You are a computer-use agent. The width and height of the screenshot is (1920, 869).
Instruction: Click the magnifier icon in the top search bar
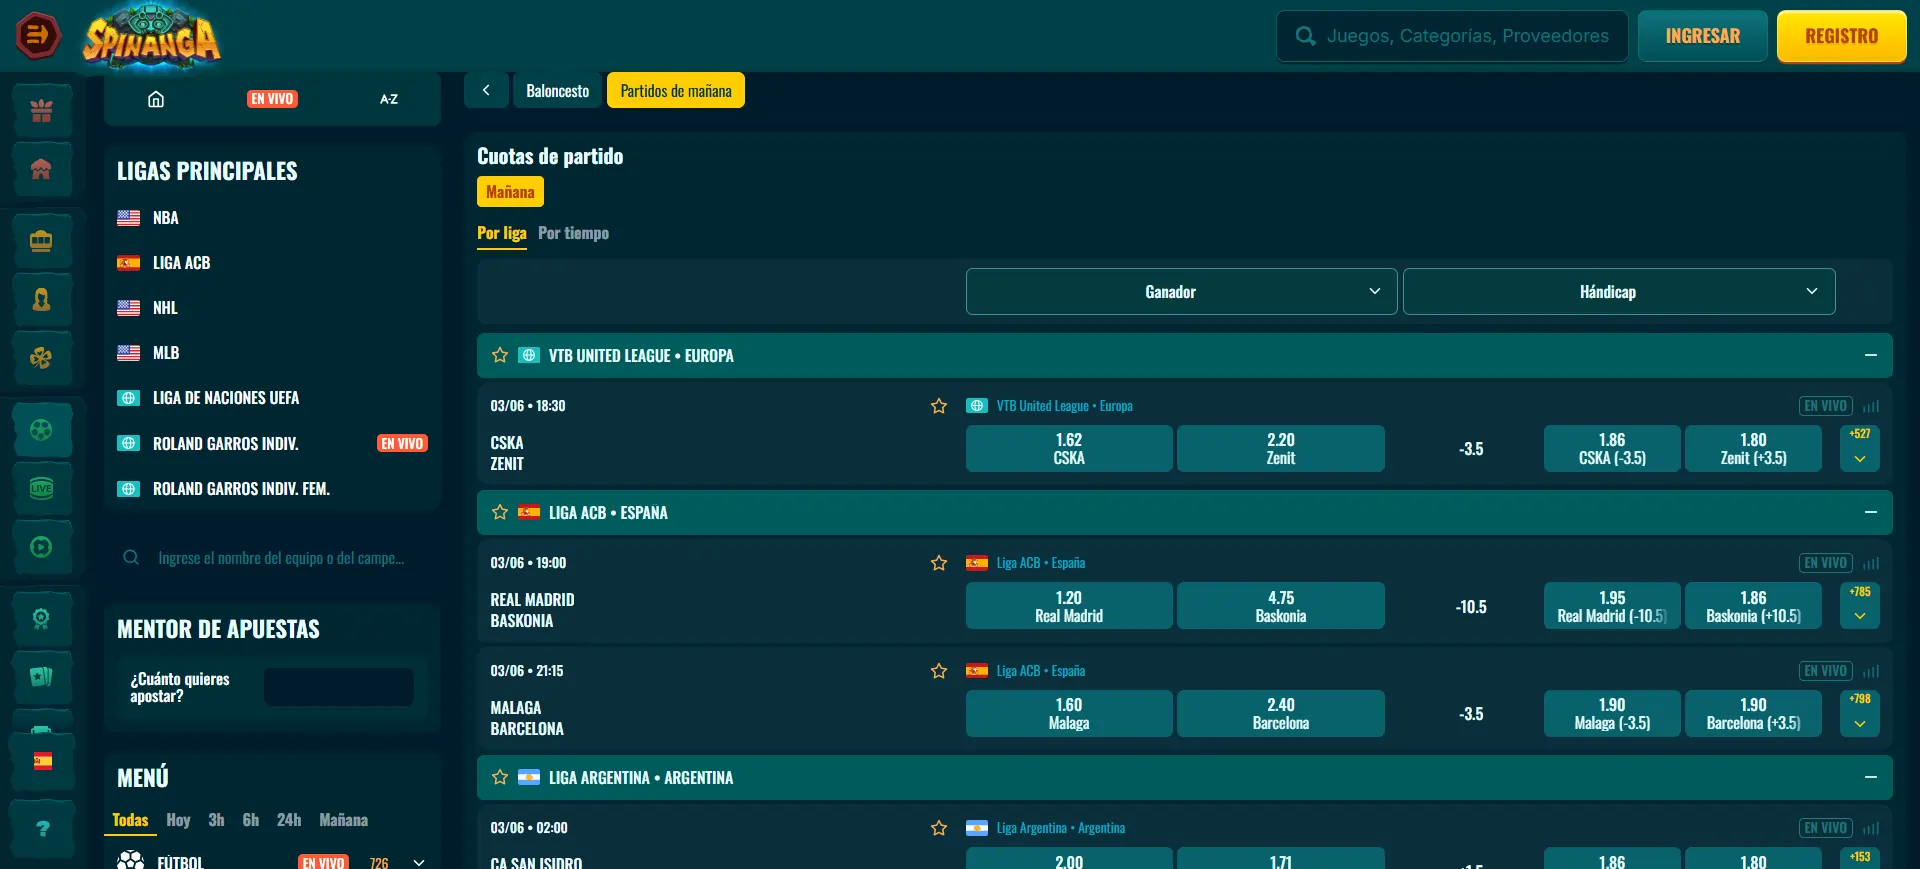coord(1305,36)
